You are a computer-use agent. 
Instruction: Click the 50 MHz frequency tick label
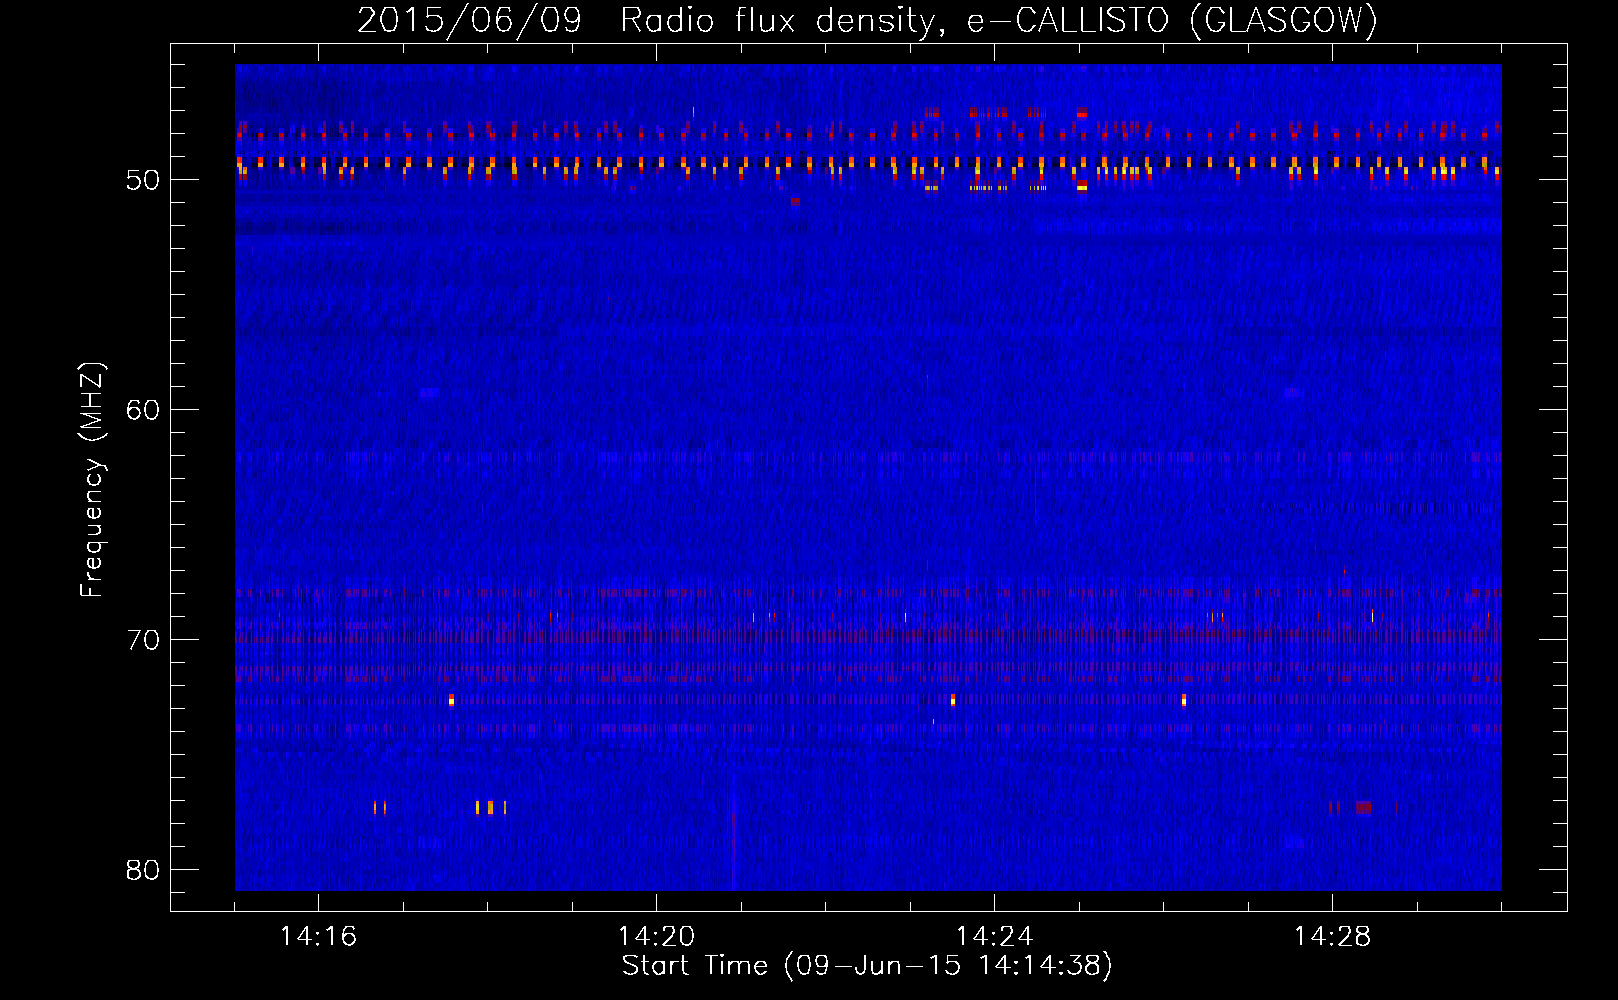144,180
